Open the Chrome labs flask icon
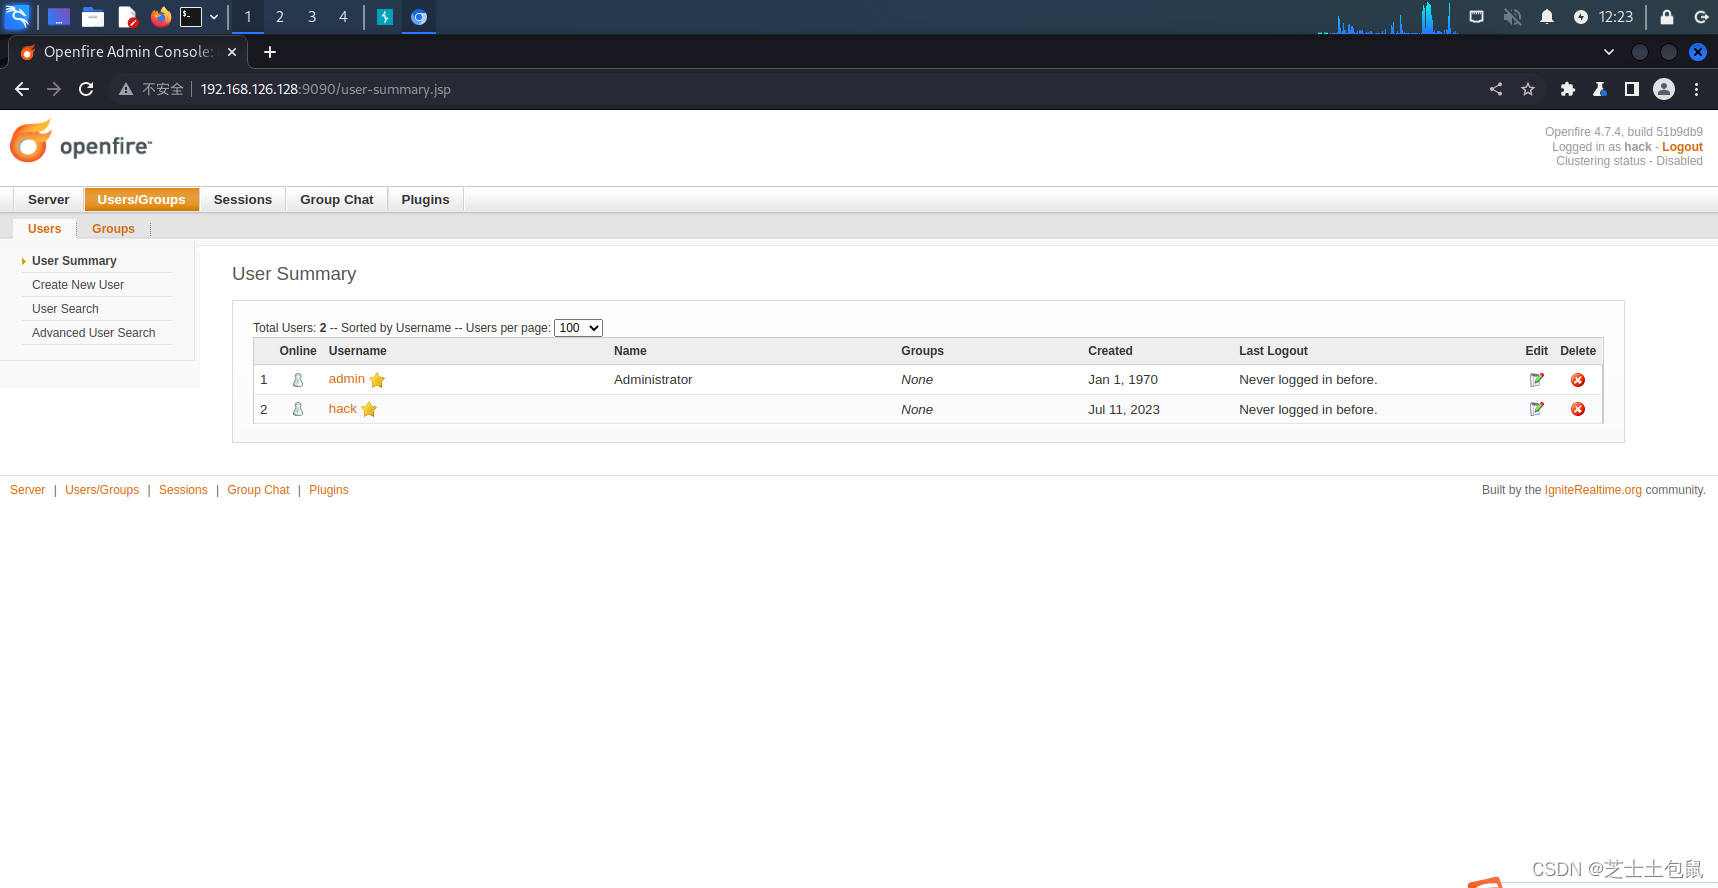 point(1600,89)
